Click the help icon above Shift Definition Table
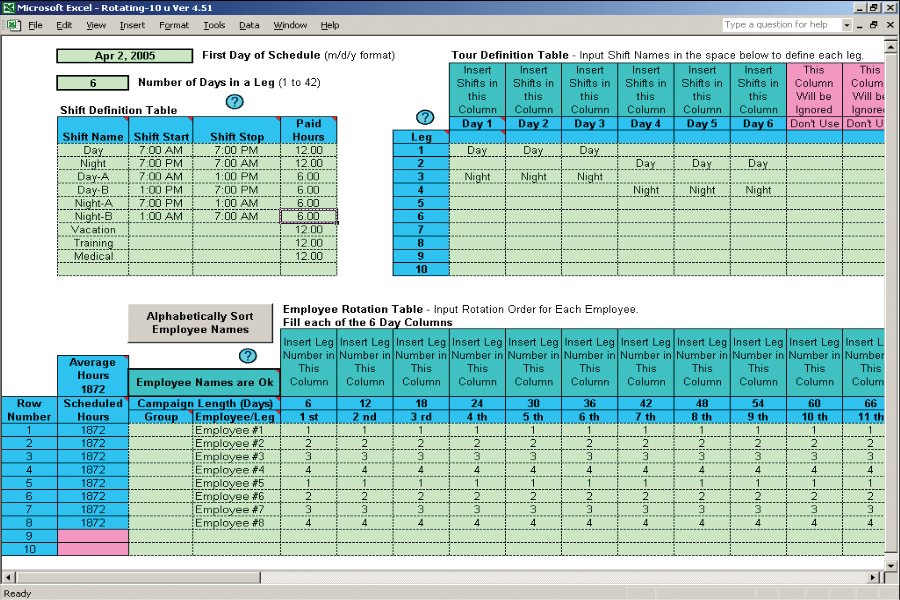 pos(234,101)
